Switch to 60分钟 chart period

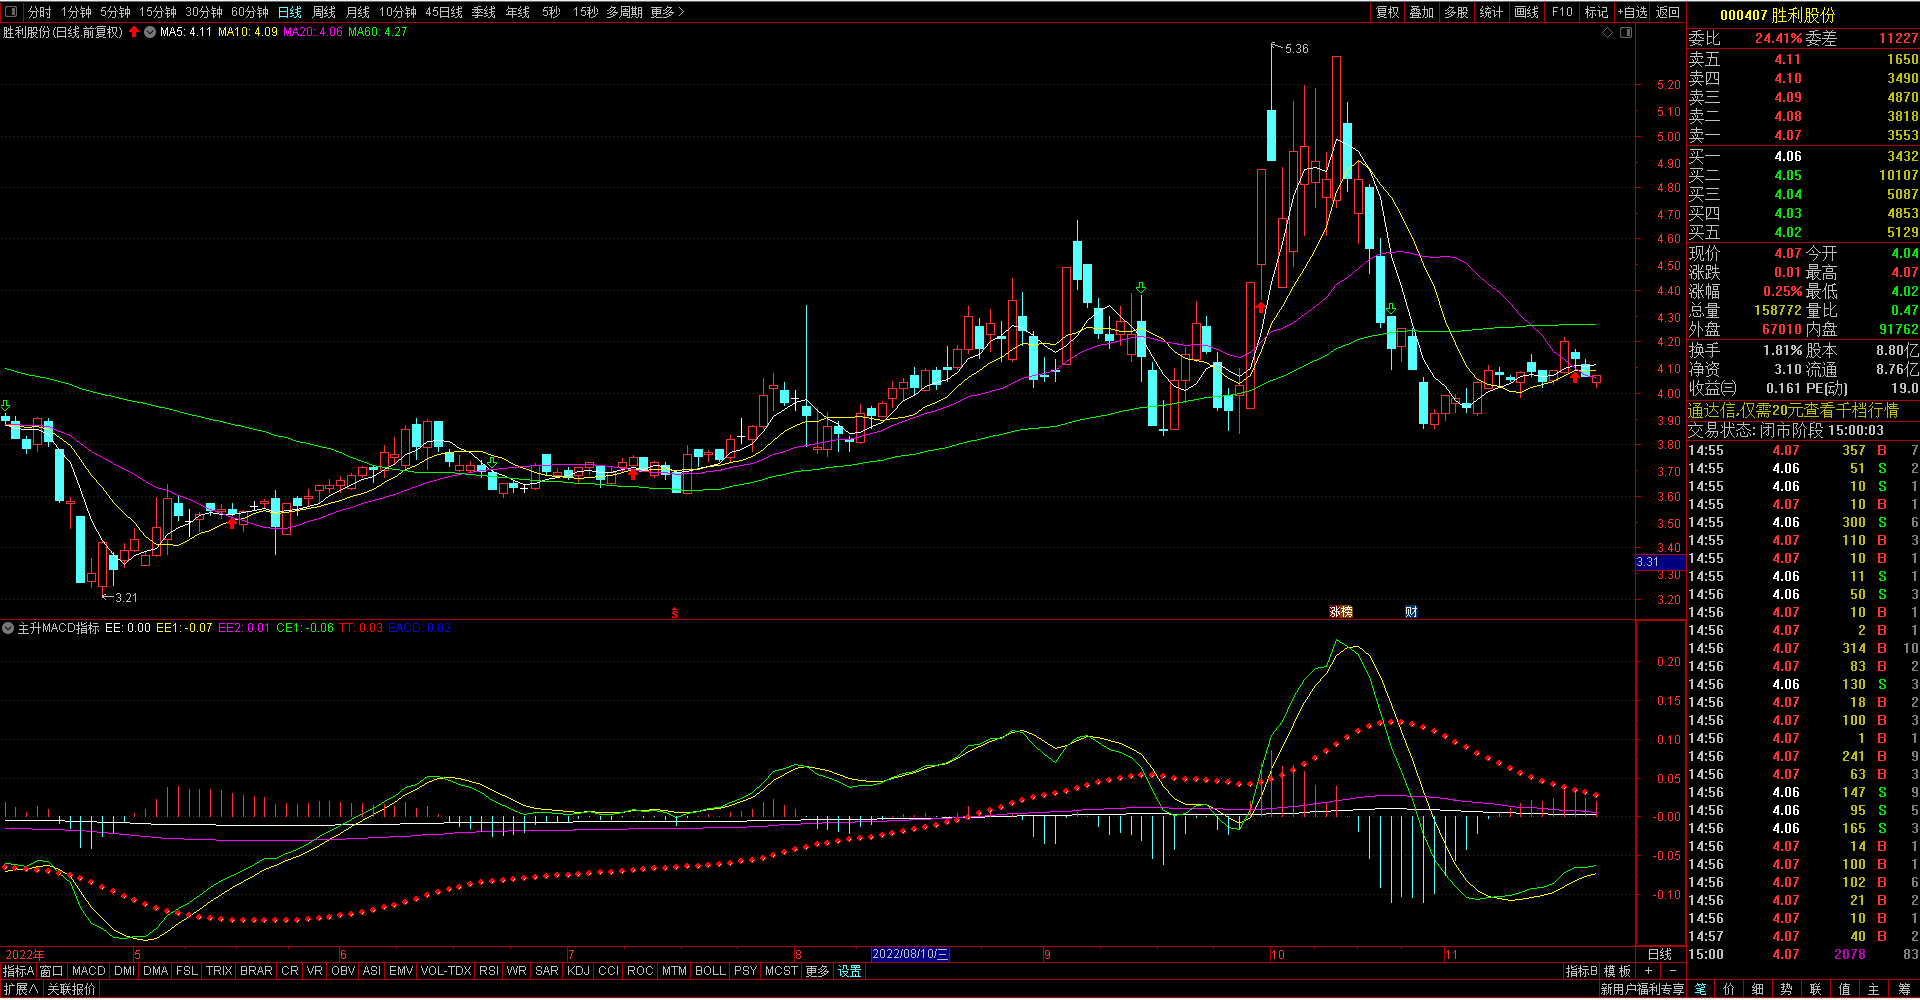[249, 12]
